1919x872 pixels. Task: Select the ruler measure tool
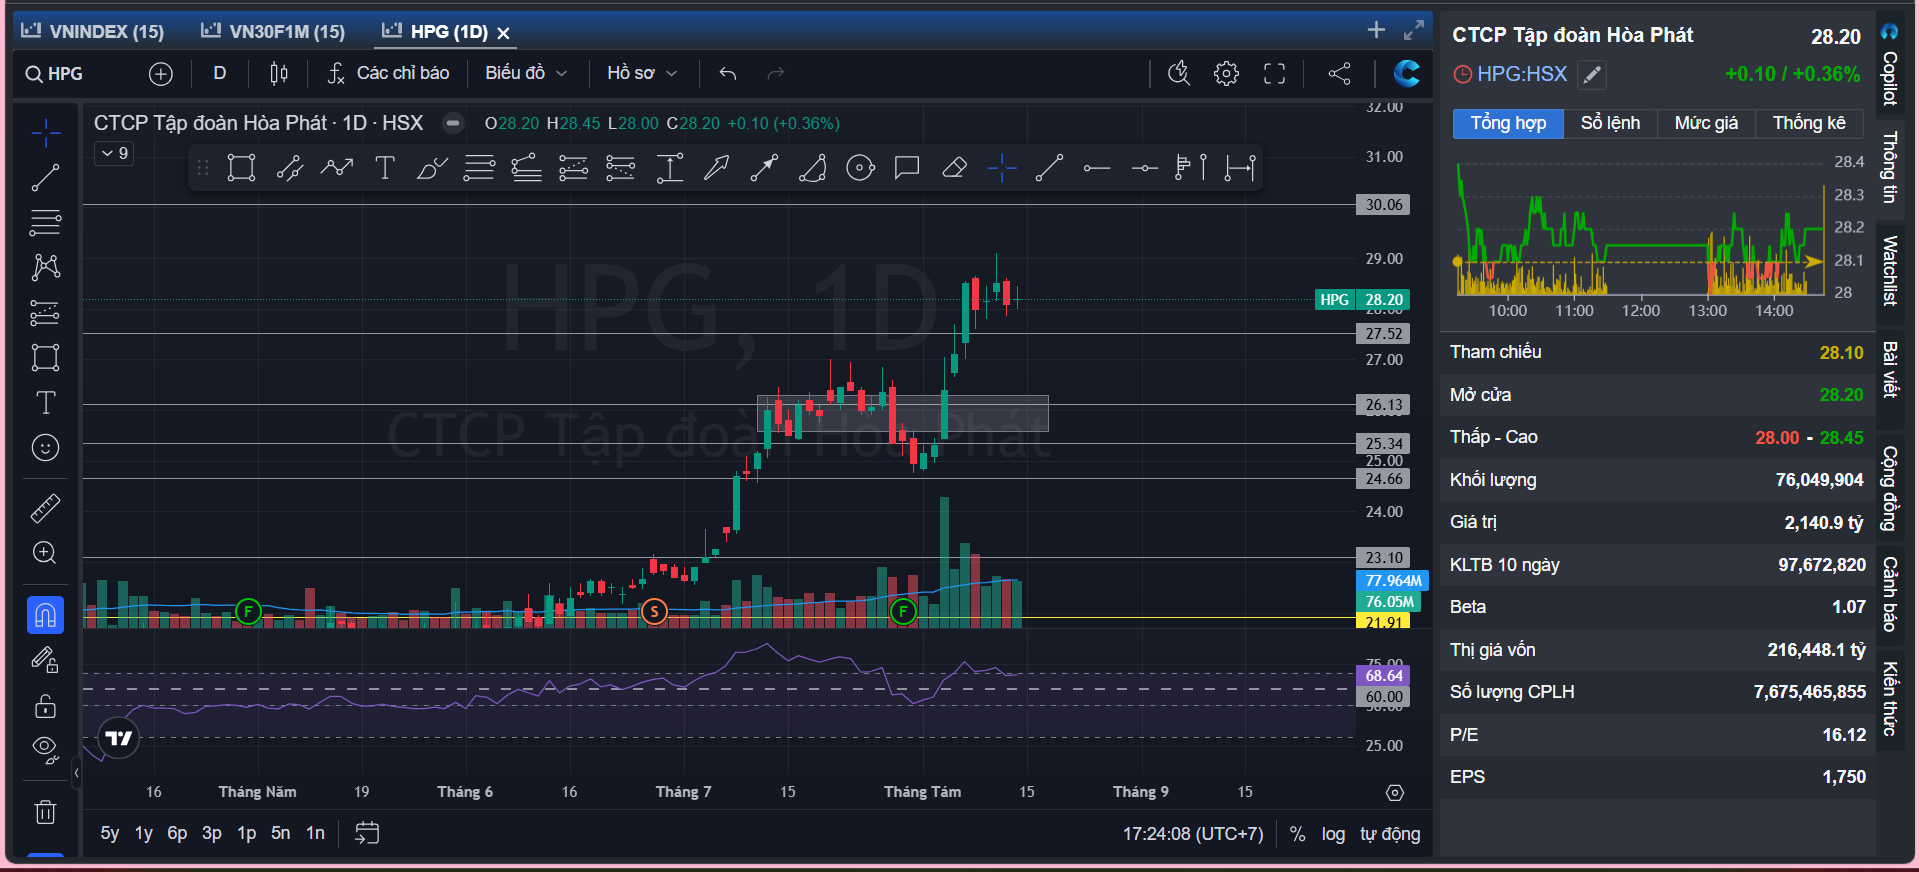(45, 508)
